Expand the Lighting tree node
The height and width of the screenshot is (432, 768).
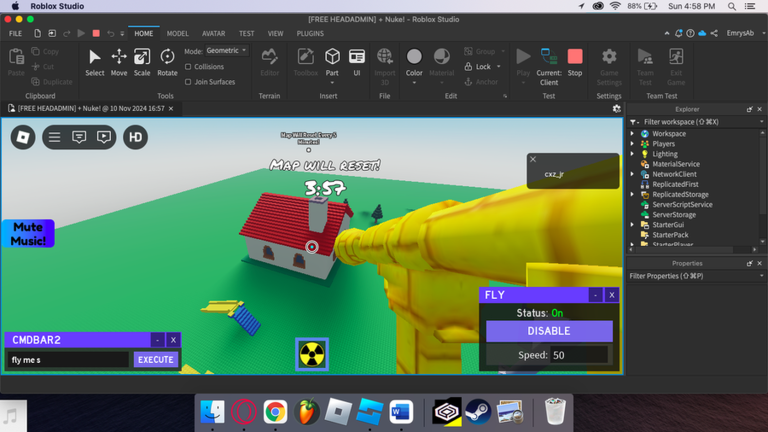[x=632, y=154]
